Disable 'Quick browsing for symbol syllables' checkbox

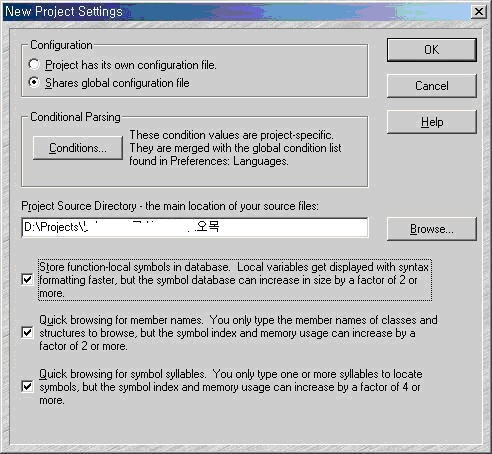pos(27,386)
